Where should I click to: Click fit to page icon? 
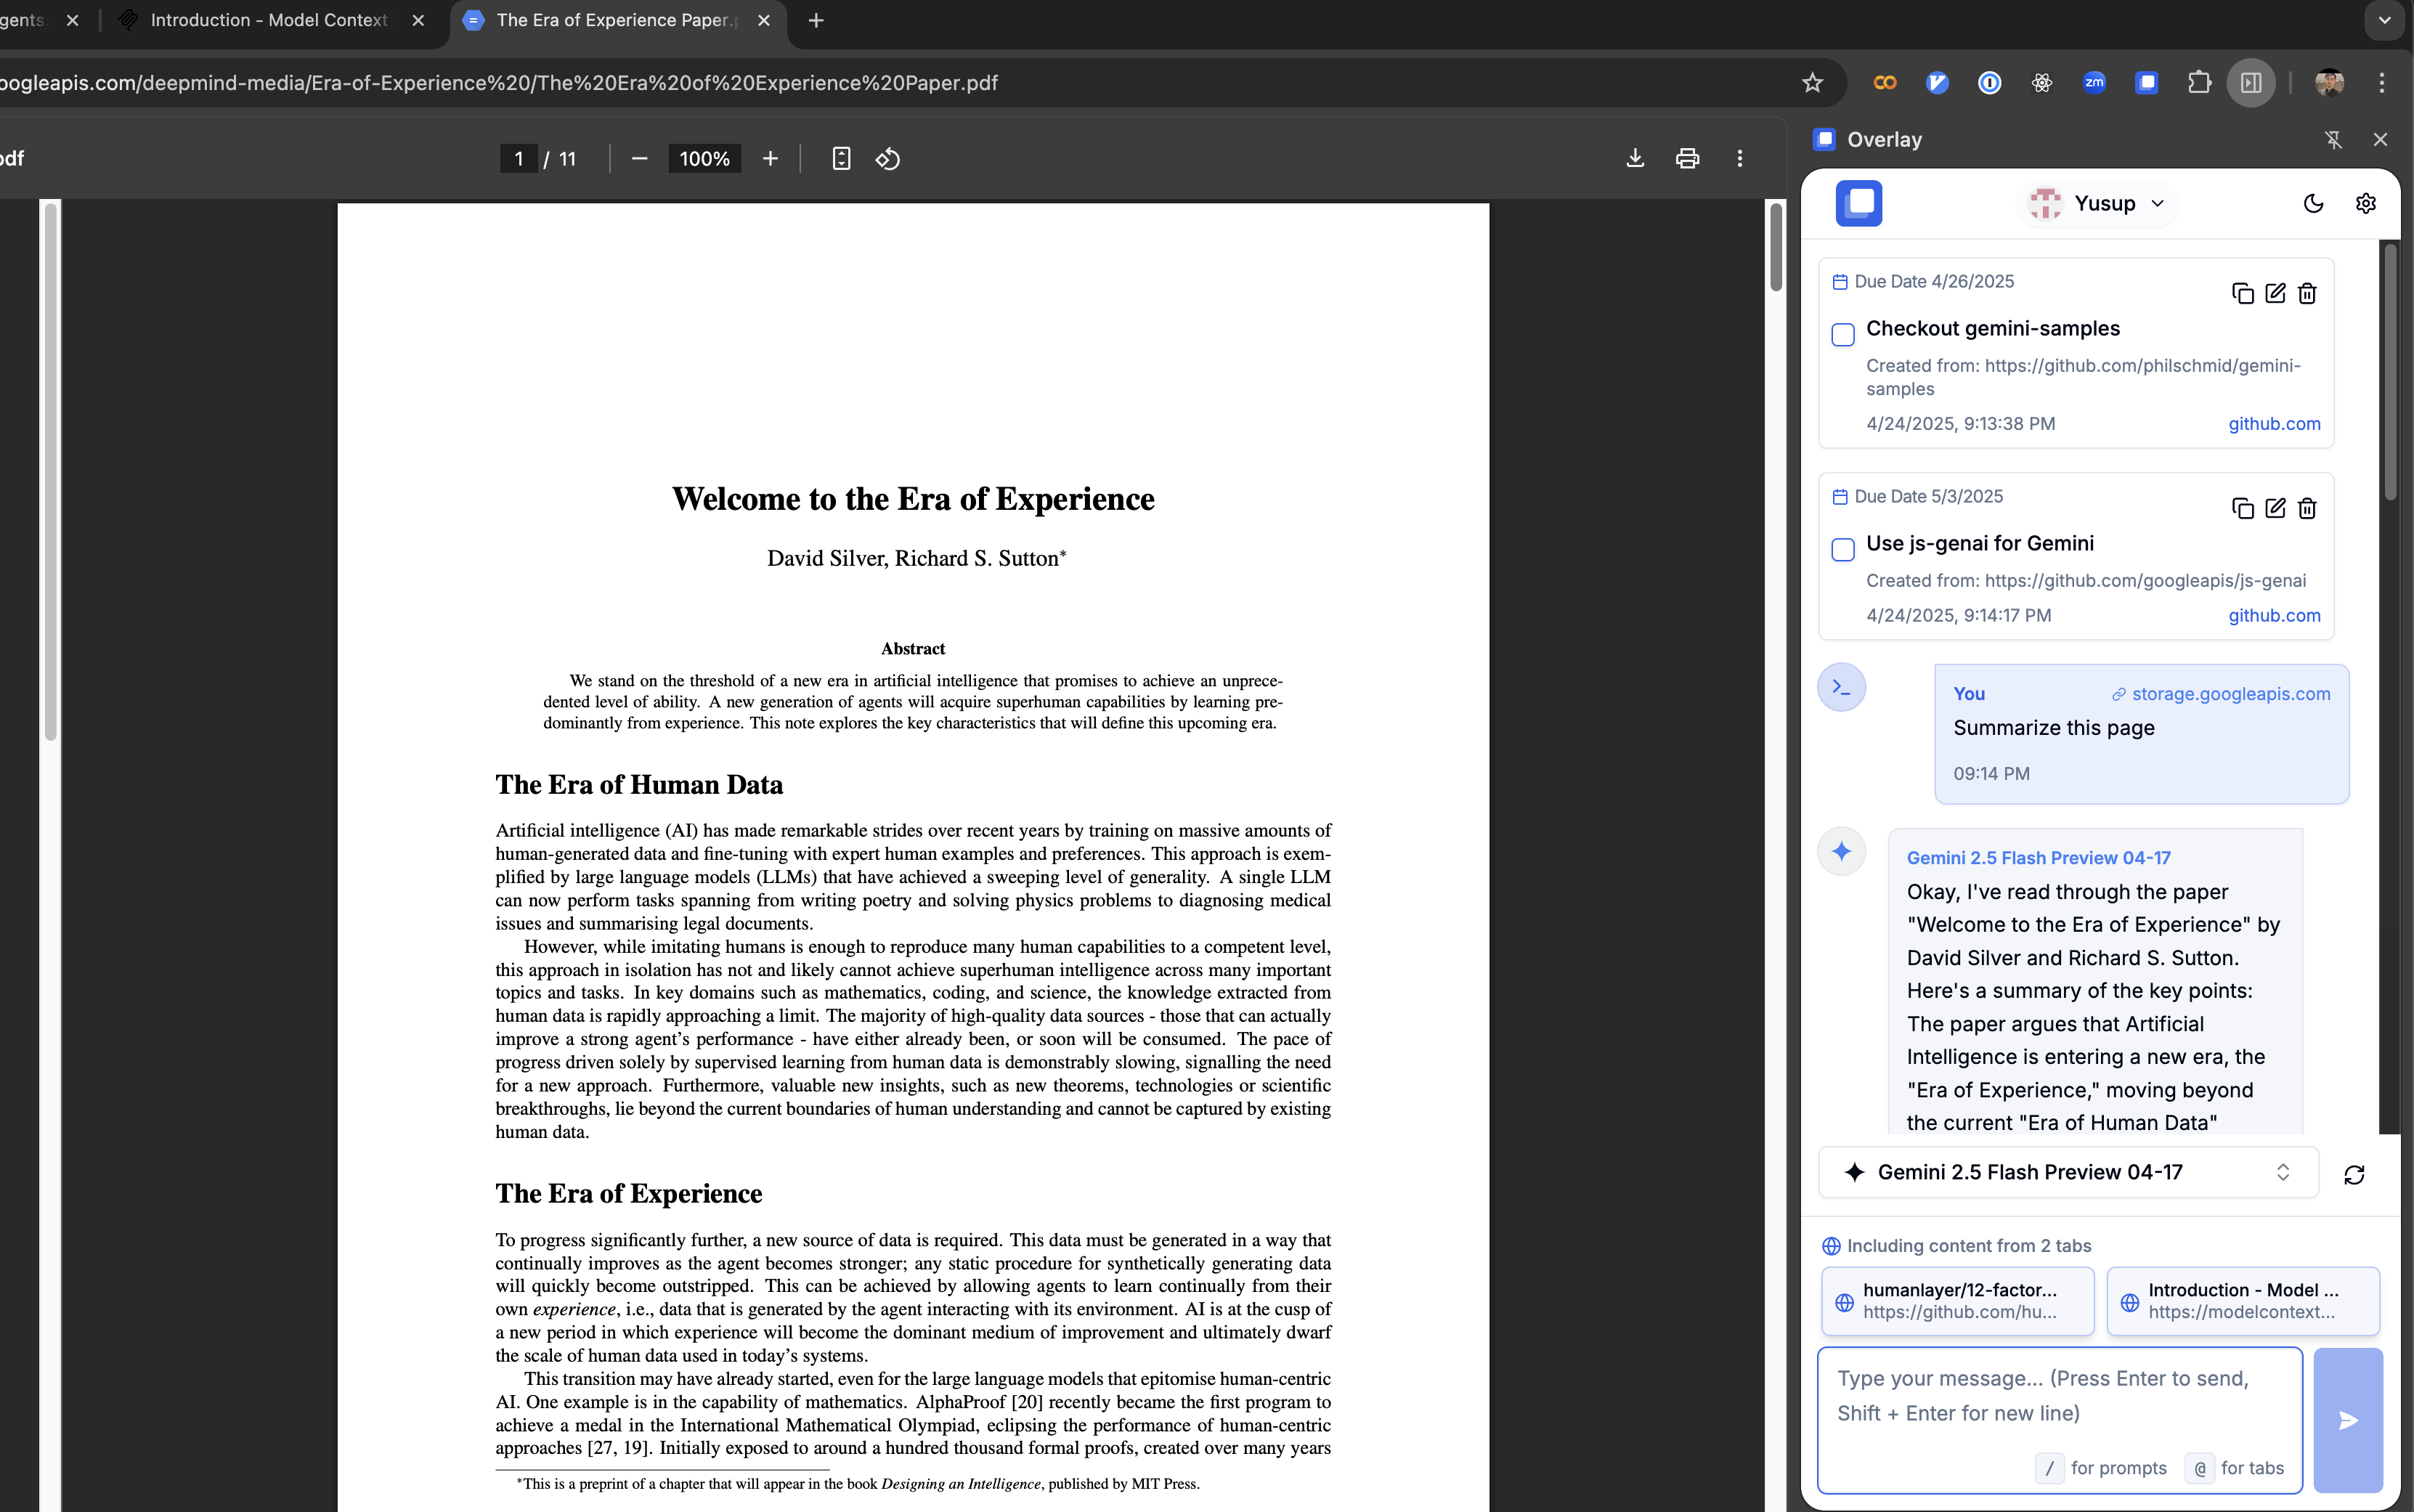click(841, 158)
